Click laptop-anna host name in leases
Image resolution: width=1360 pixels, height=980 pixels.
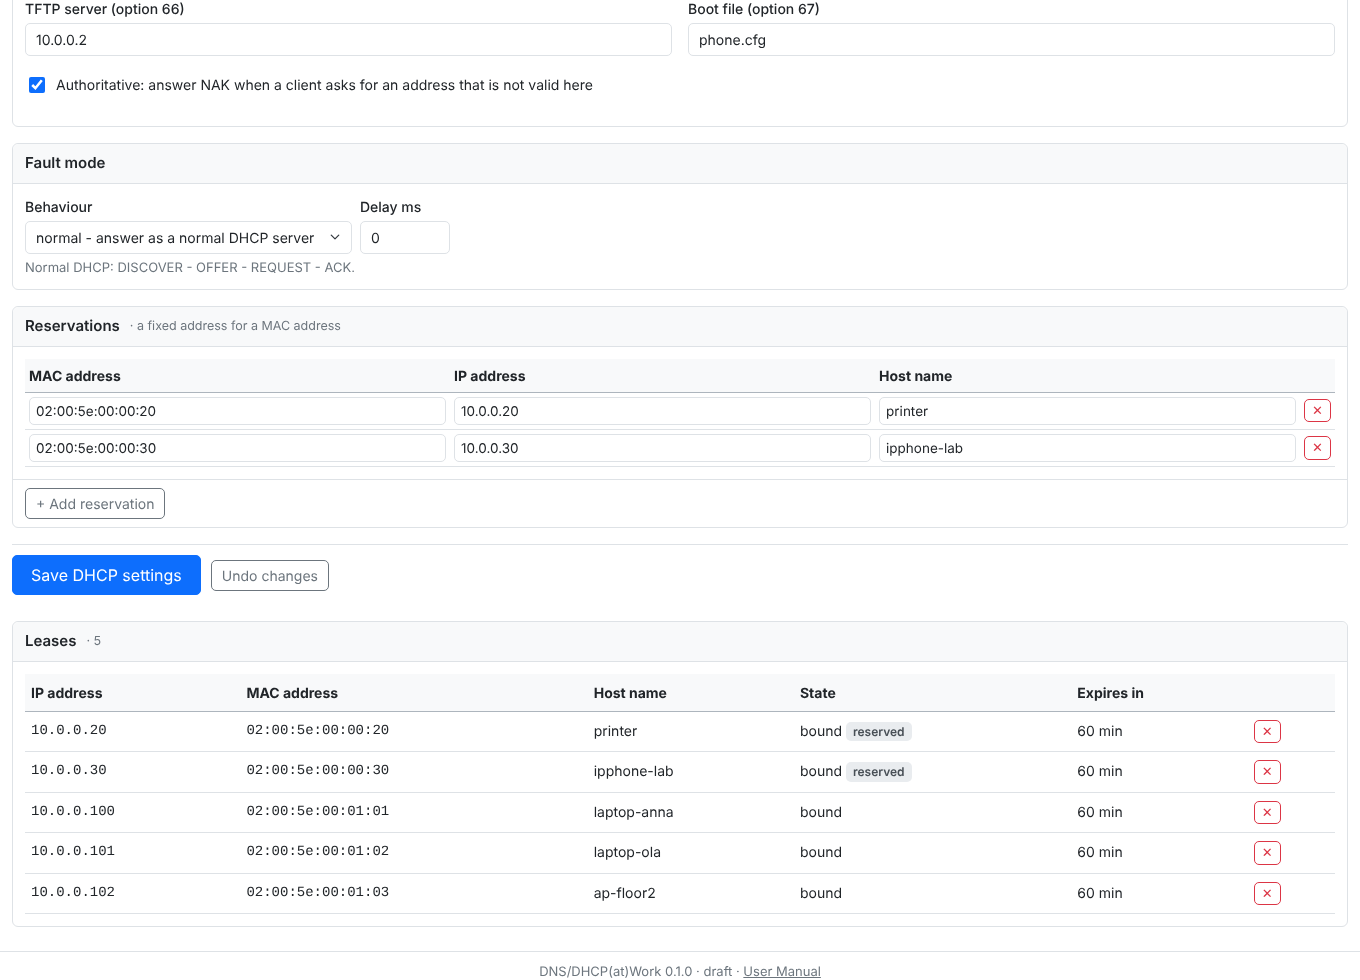633,812
